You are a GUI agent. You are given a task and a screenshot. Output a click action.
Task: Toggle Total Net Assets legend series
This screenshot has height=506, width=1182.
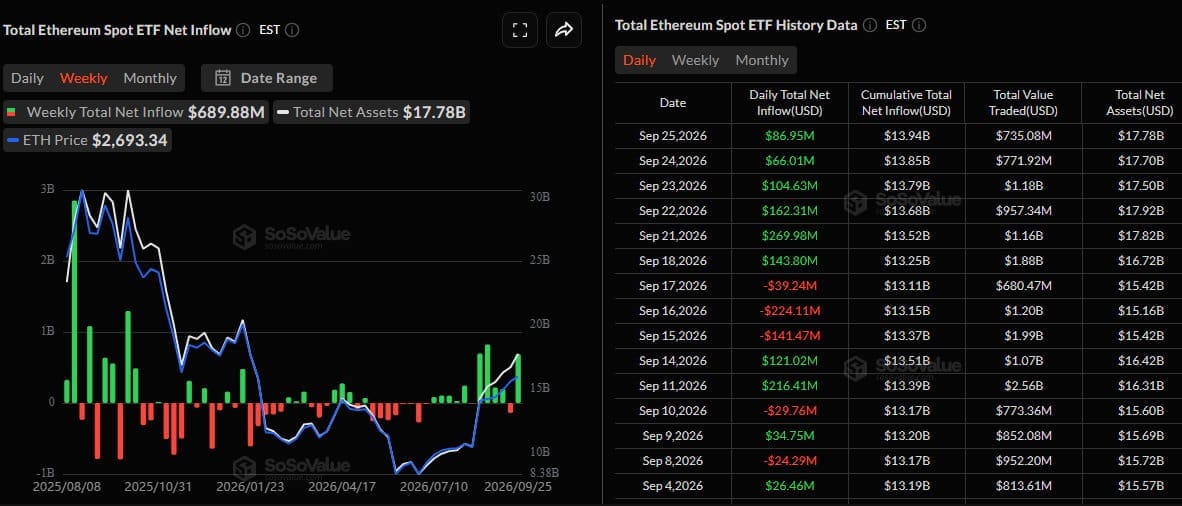point(371,112)
